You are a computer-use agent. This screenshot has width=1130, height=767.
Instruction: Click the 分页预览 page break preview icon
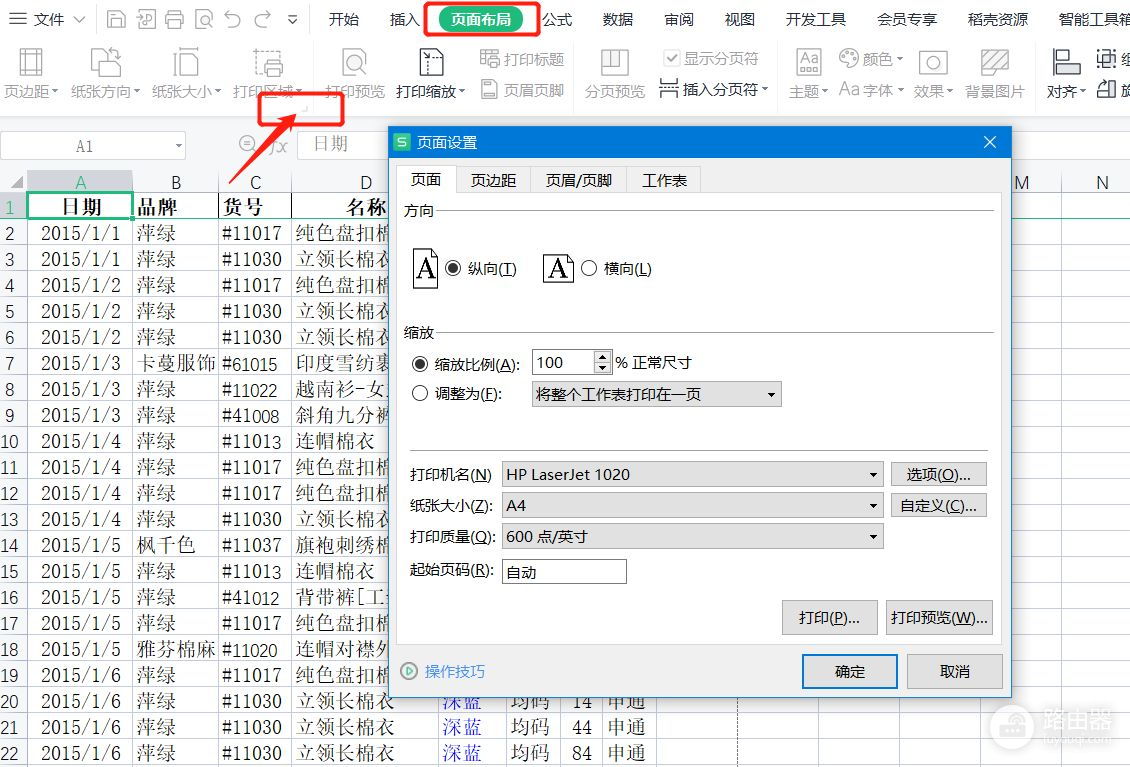[x=614, y=64]
